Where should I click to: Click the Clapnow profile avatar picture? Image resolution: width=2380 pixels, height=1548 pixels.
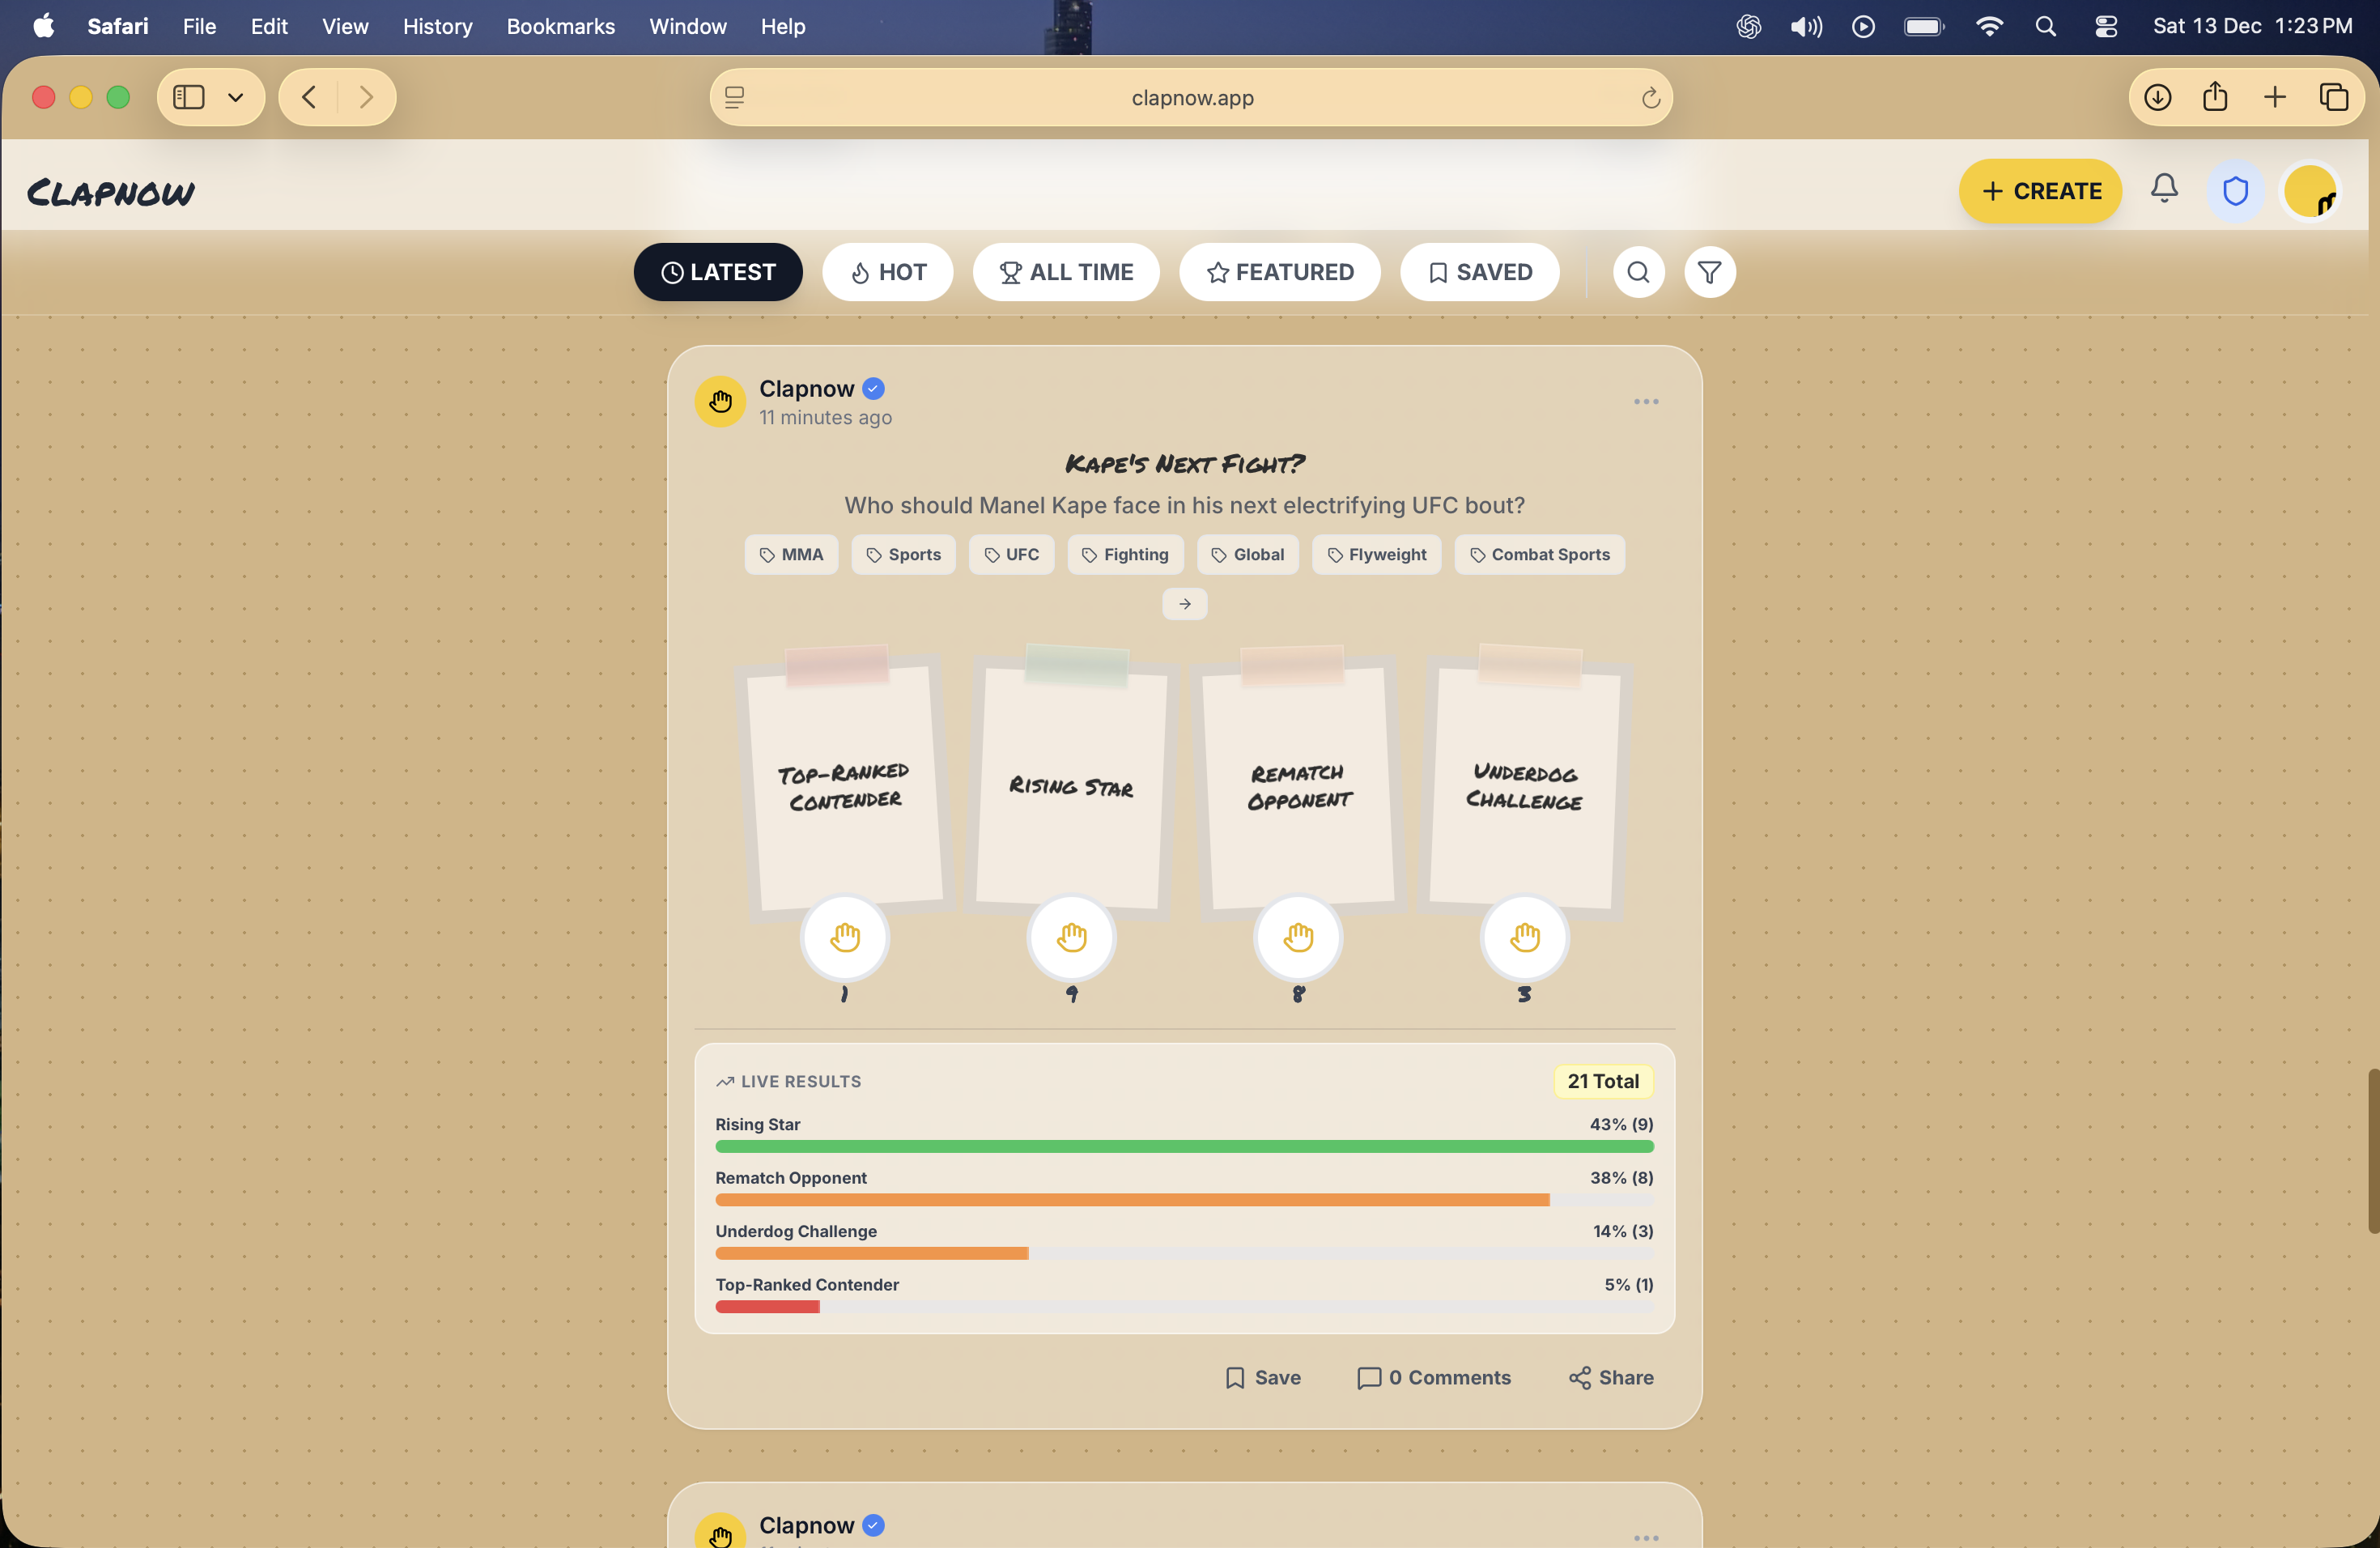[720, 402]
